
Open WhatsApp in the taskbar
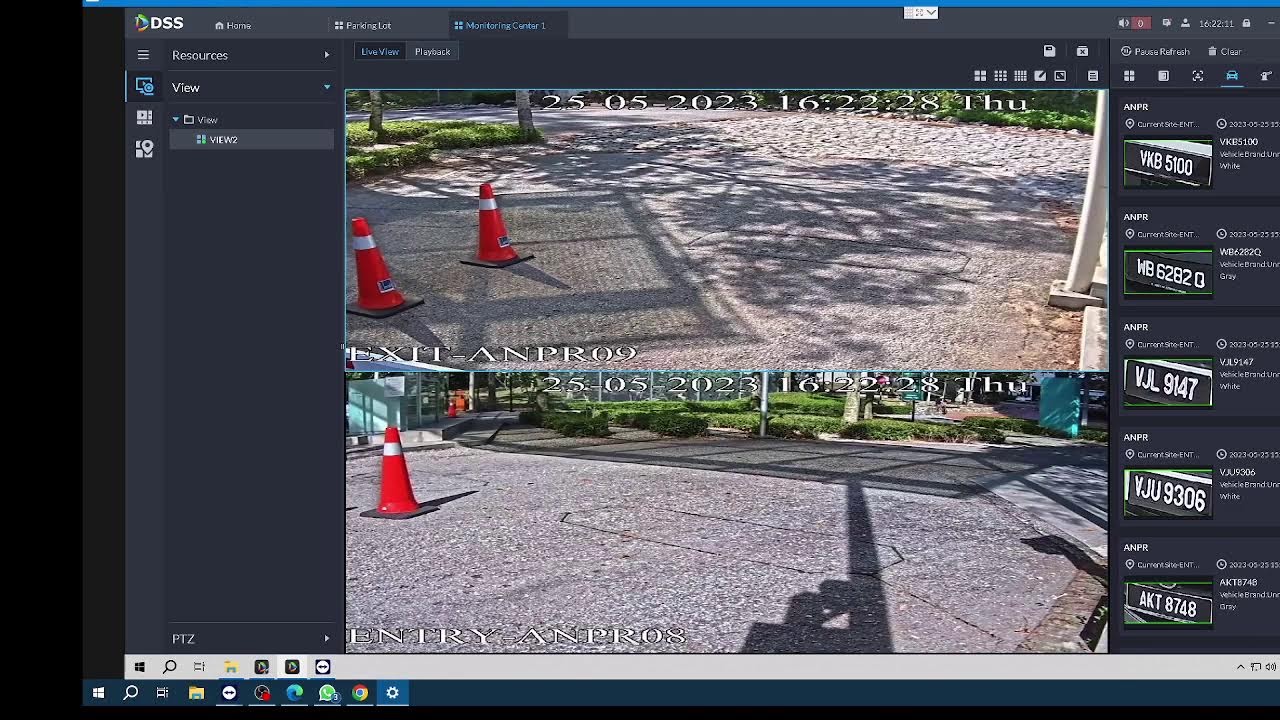pos(327,692)
